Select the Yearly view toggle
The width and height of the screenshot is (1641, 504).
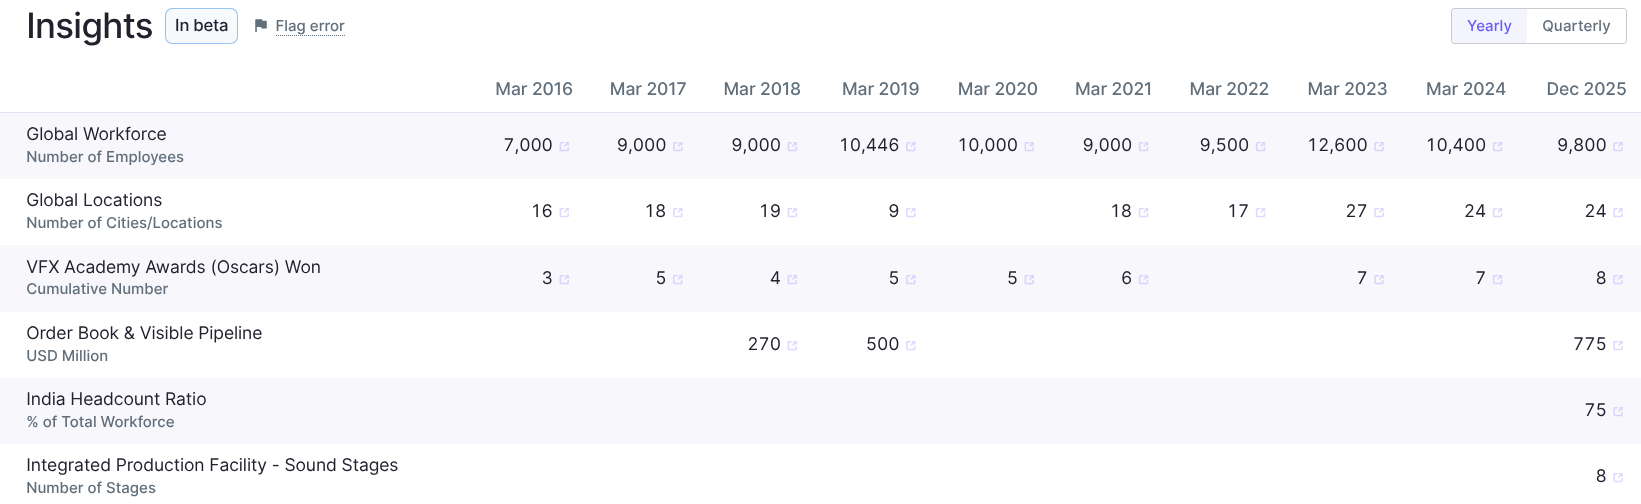pos(1489,26)
